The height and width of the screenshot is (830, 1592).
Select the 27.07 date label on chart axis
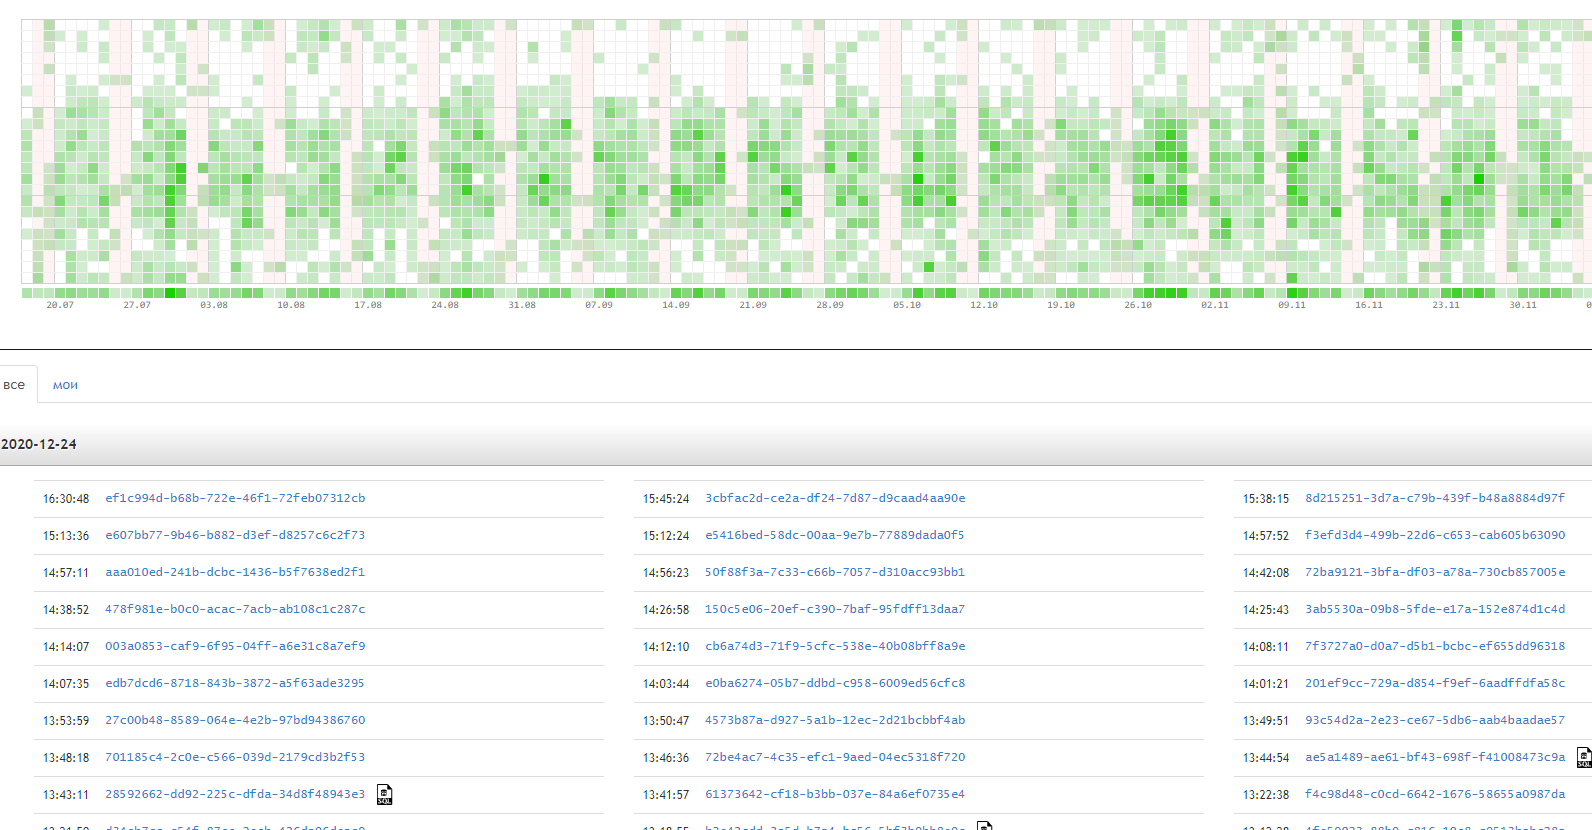point(137,305)
